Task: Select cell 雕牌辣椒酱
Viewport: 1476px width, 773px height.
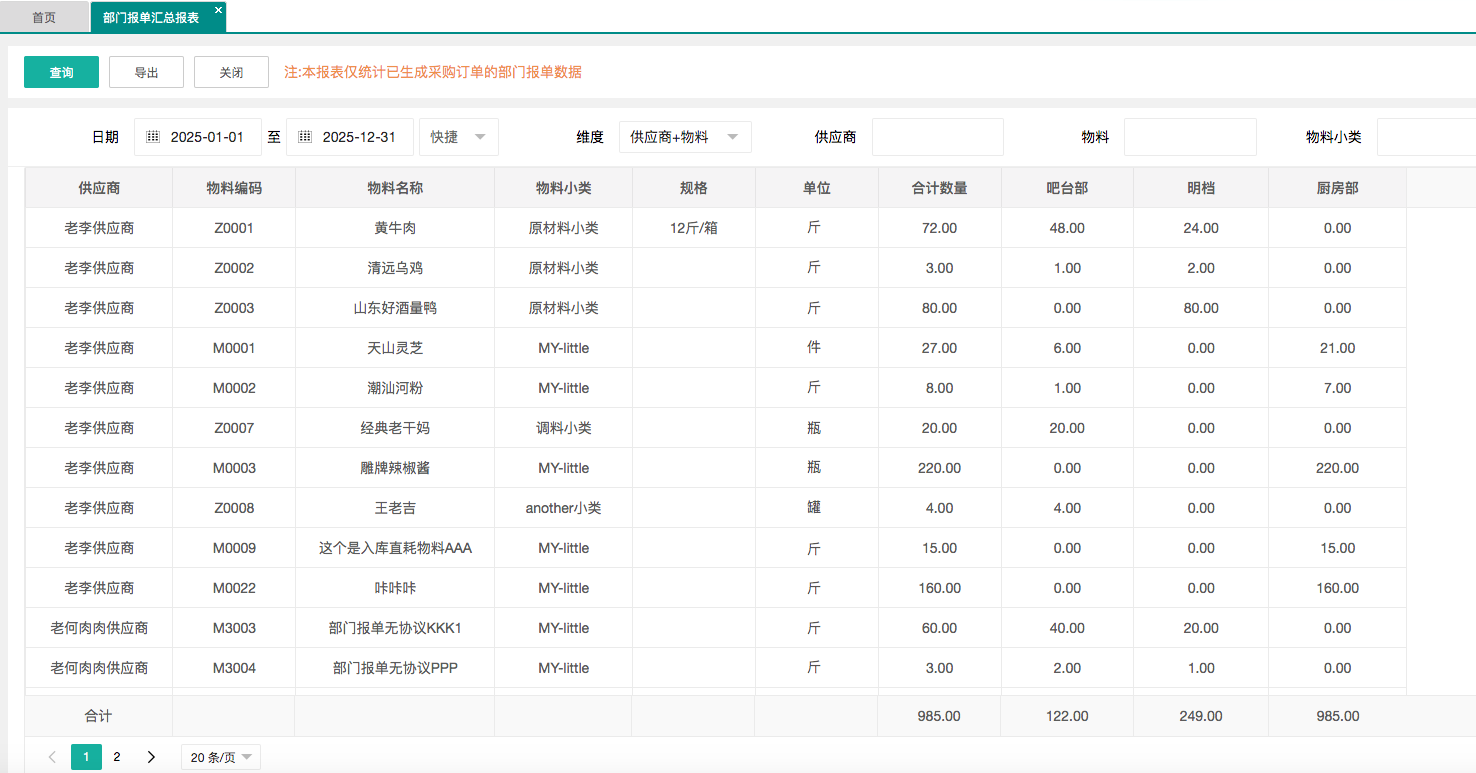Action: [x=395, y=468]
